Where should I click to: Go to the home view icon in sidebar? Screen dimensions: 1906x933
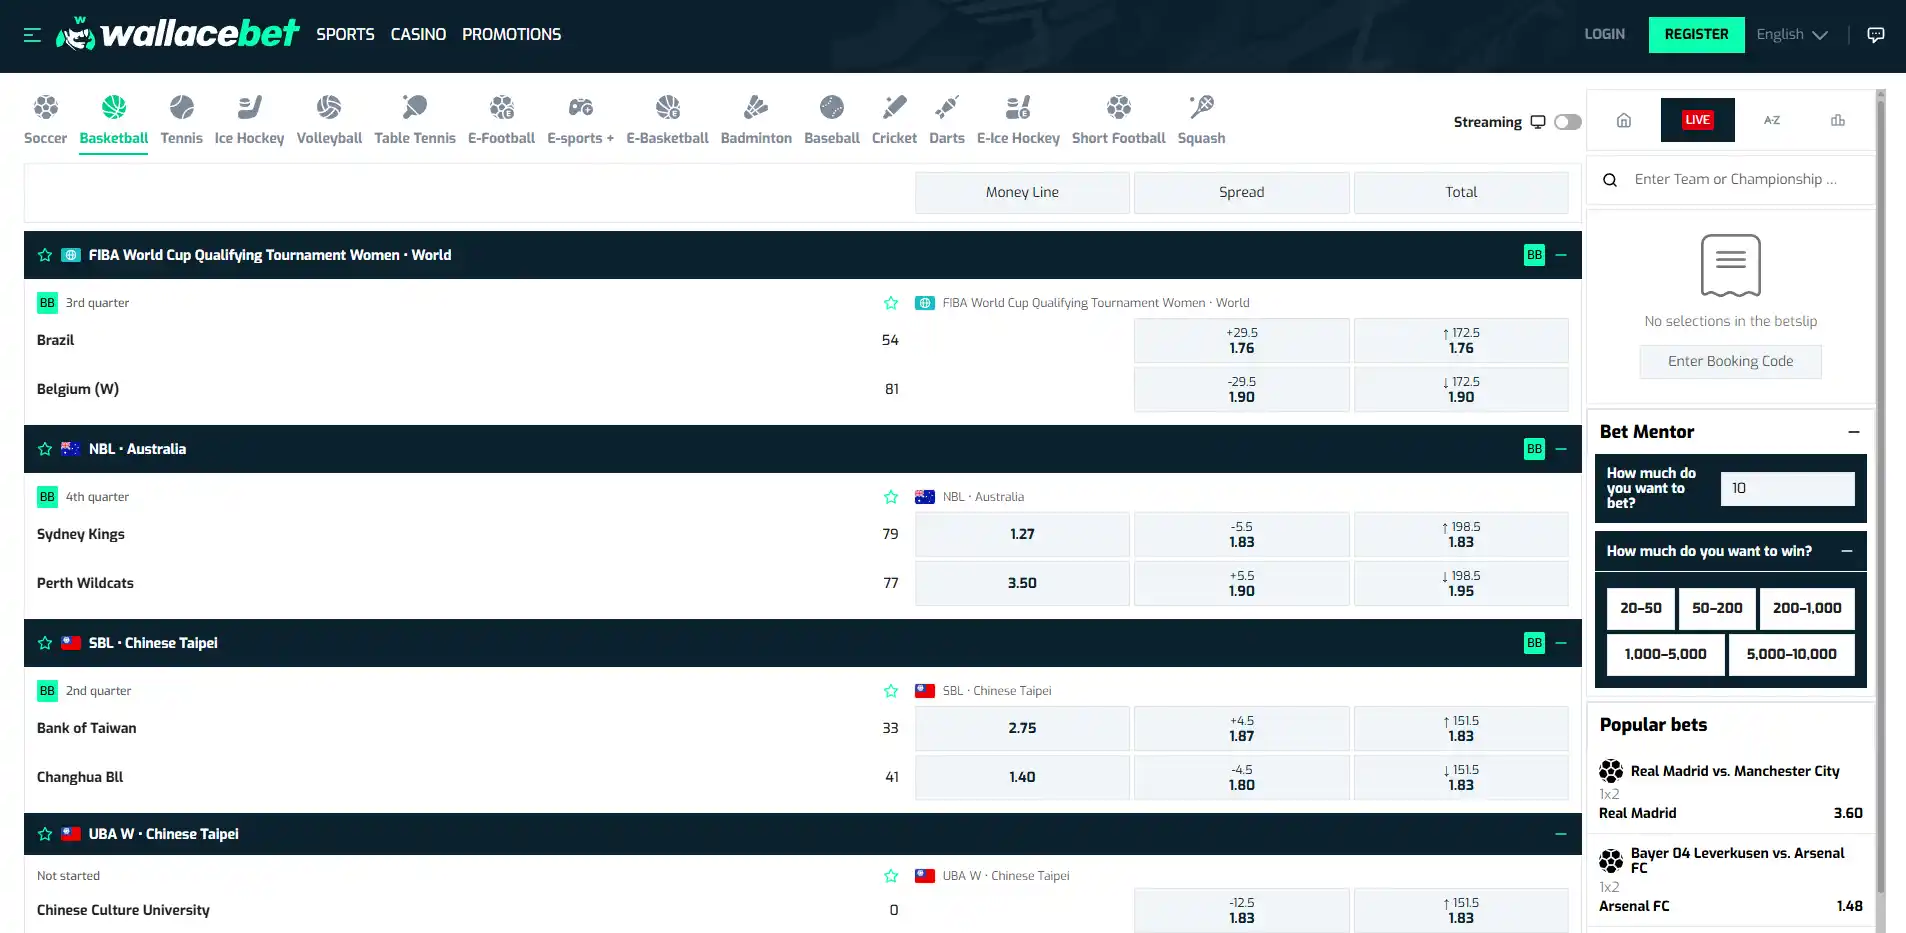coord(1624,120)
